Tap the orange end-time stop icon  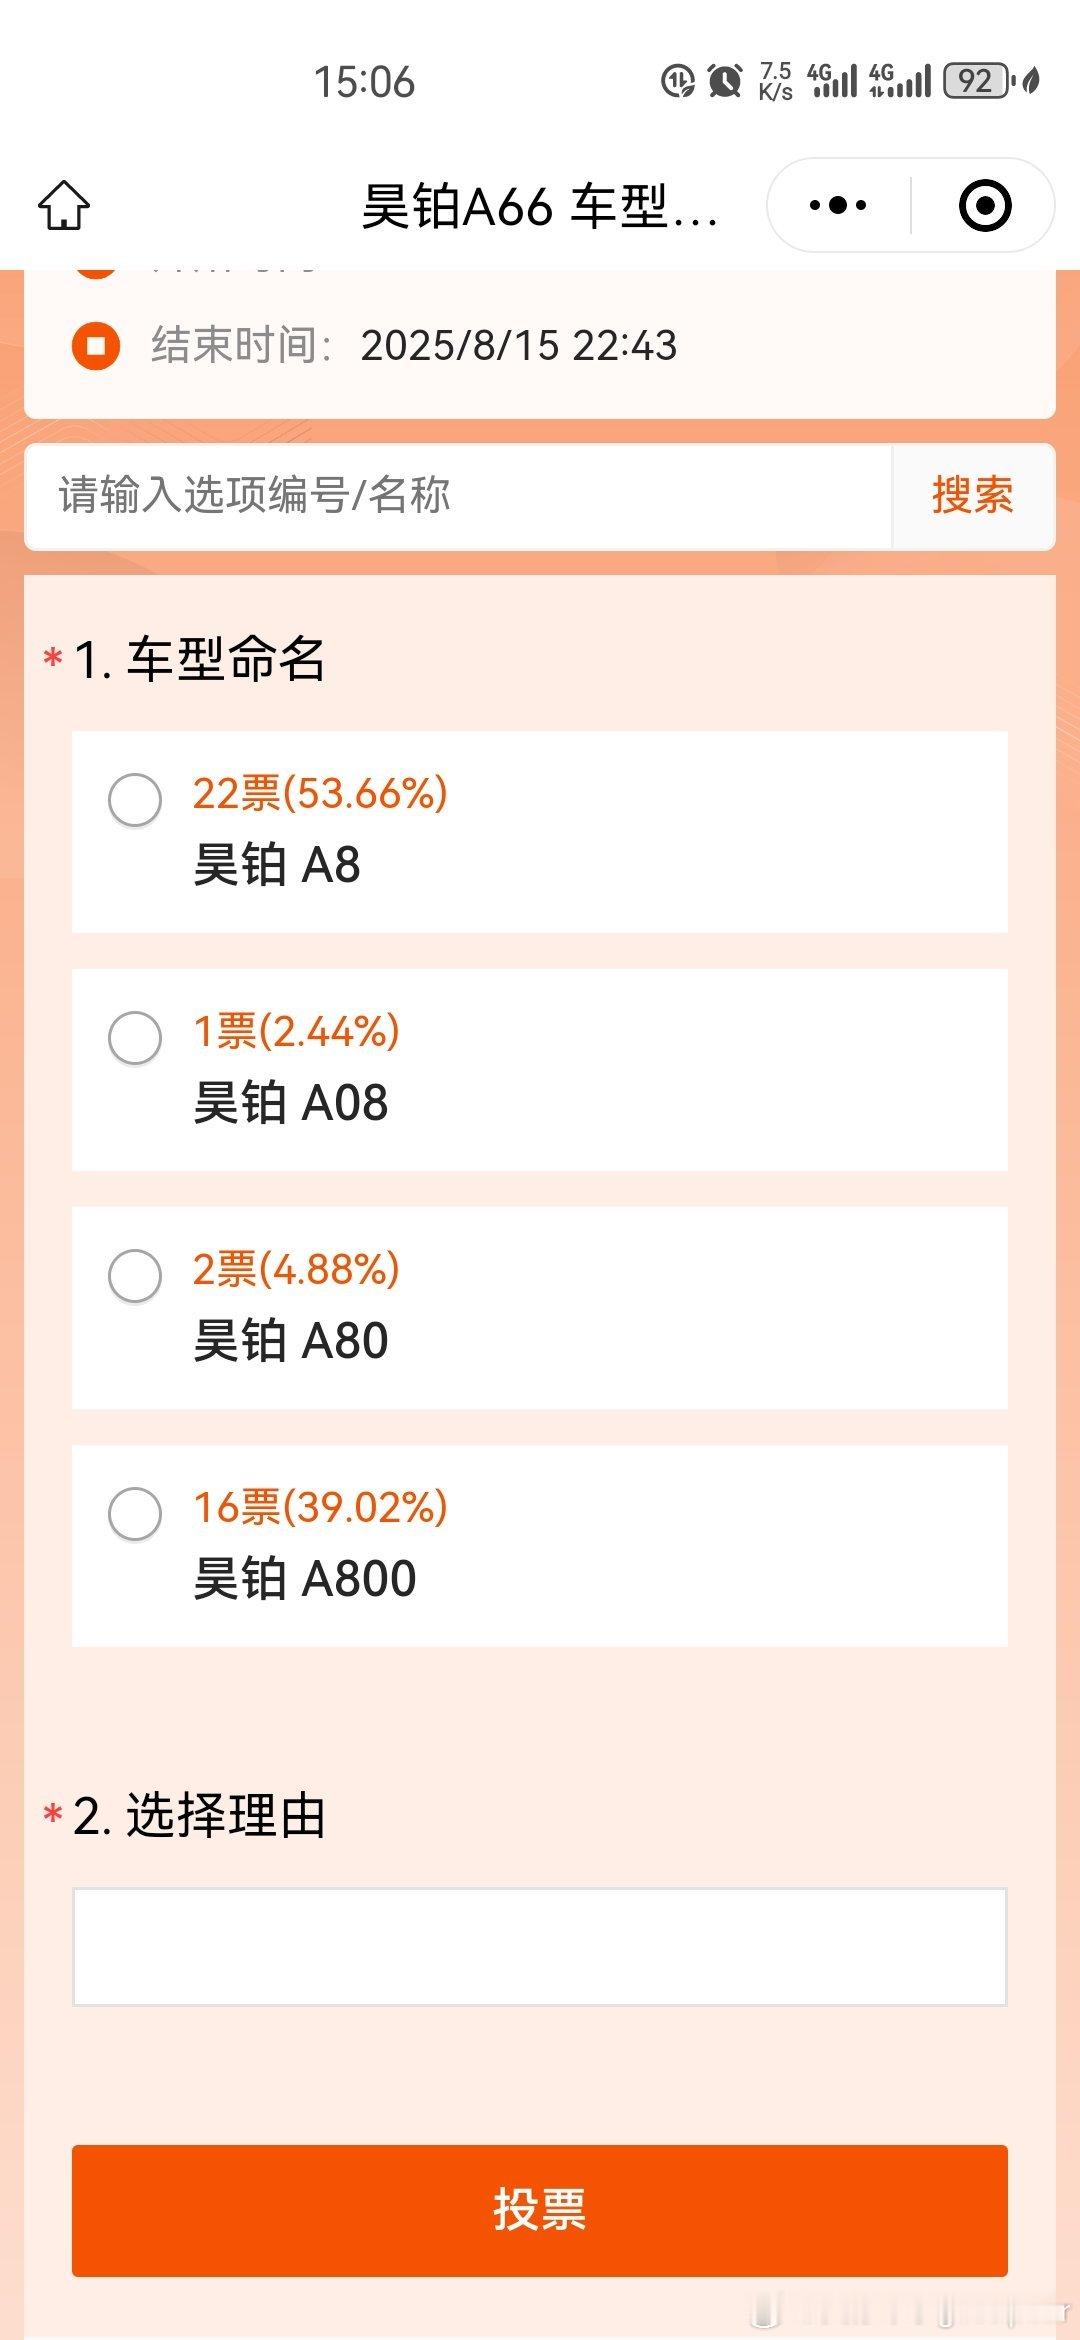96,346
